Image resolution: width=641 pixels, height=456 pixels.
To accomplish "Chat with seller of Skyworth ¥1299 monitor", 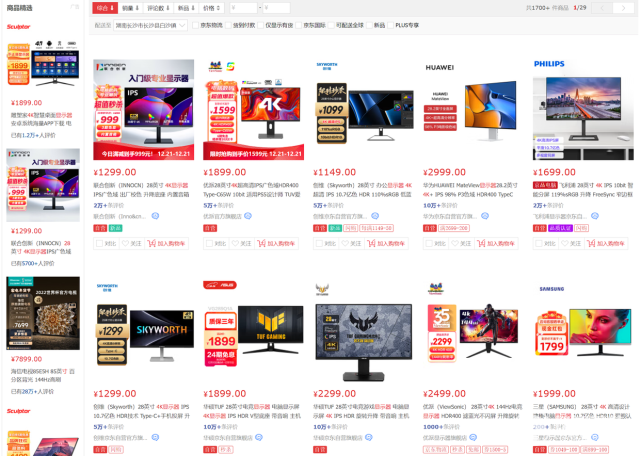I will pos(155,438).
